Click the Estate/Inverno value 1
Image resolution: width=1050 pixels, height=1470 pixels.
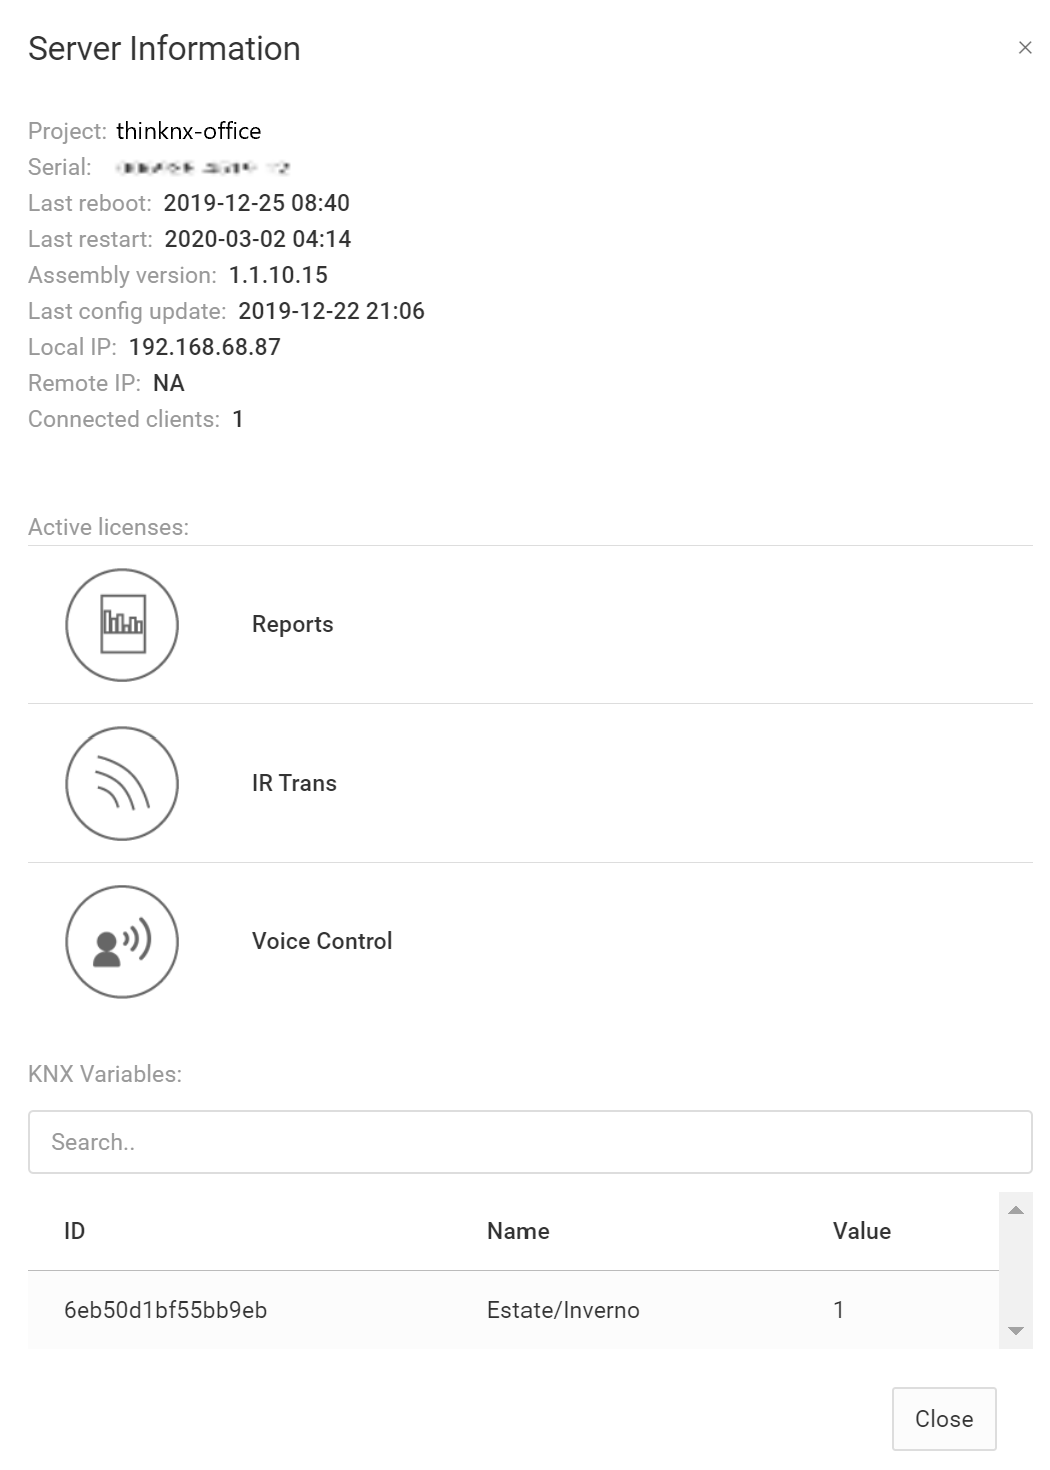[839, 1310]
